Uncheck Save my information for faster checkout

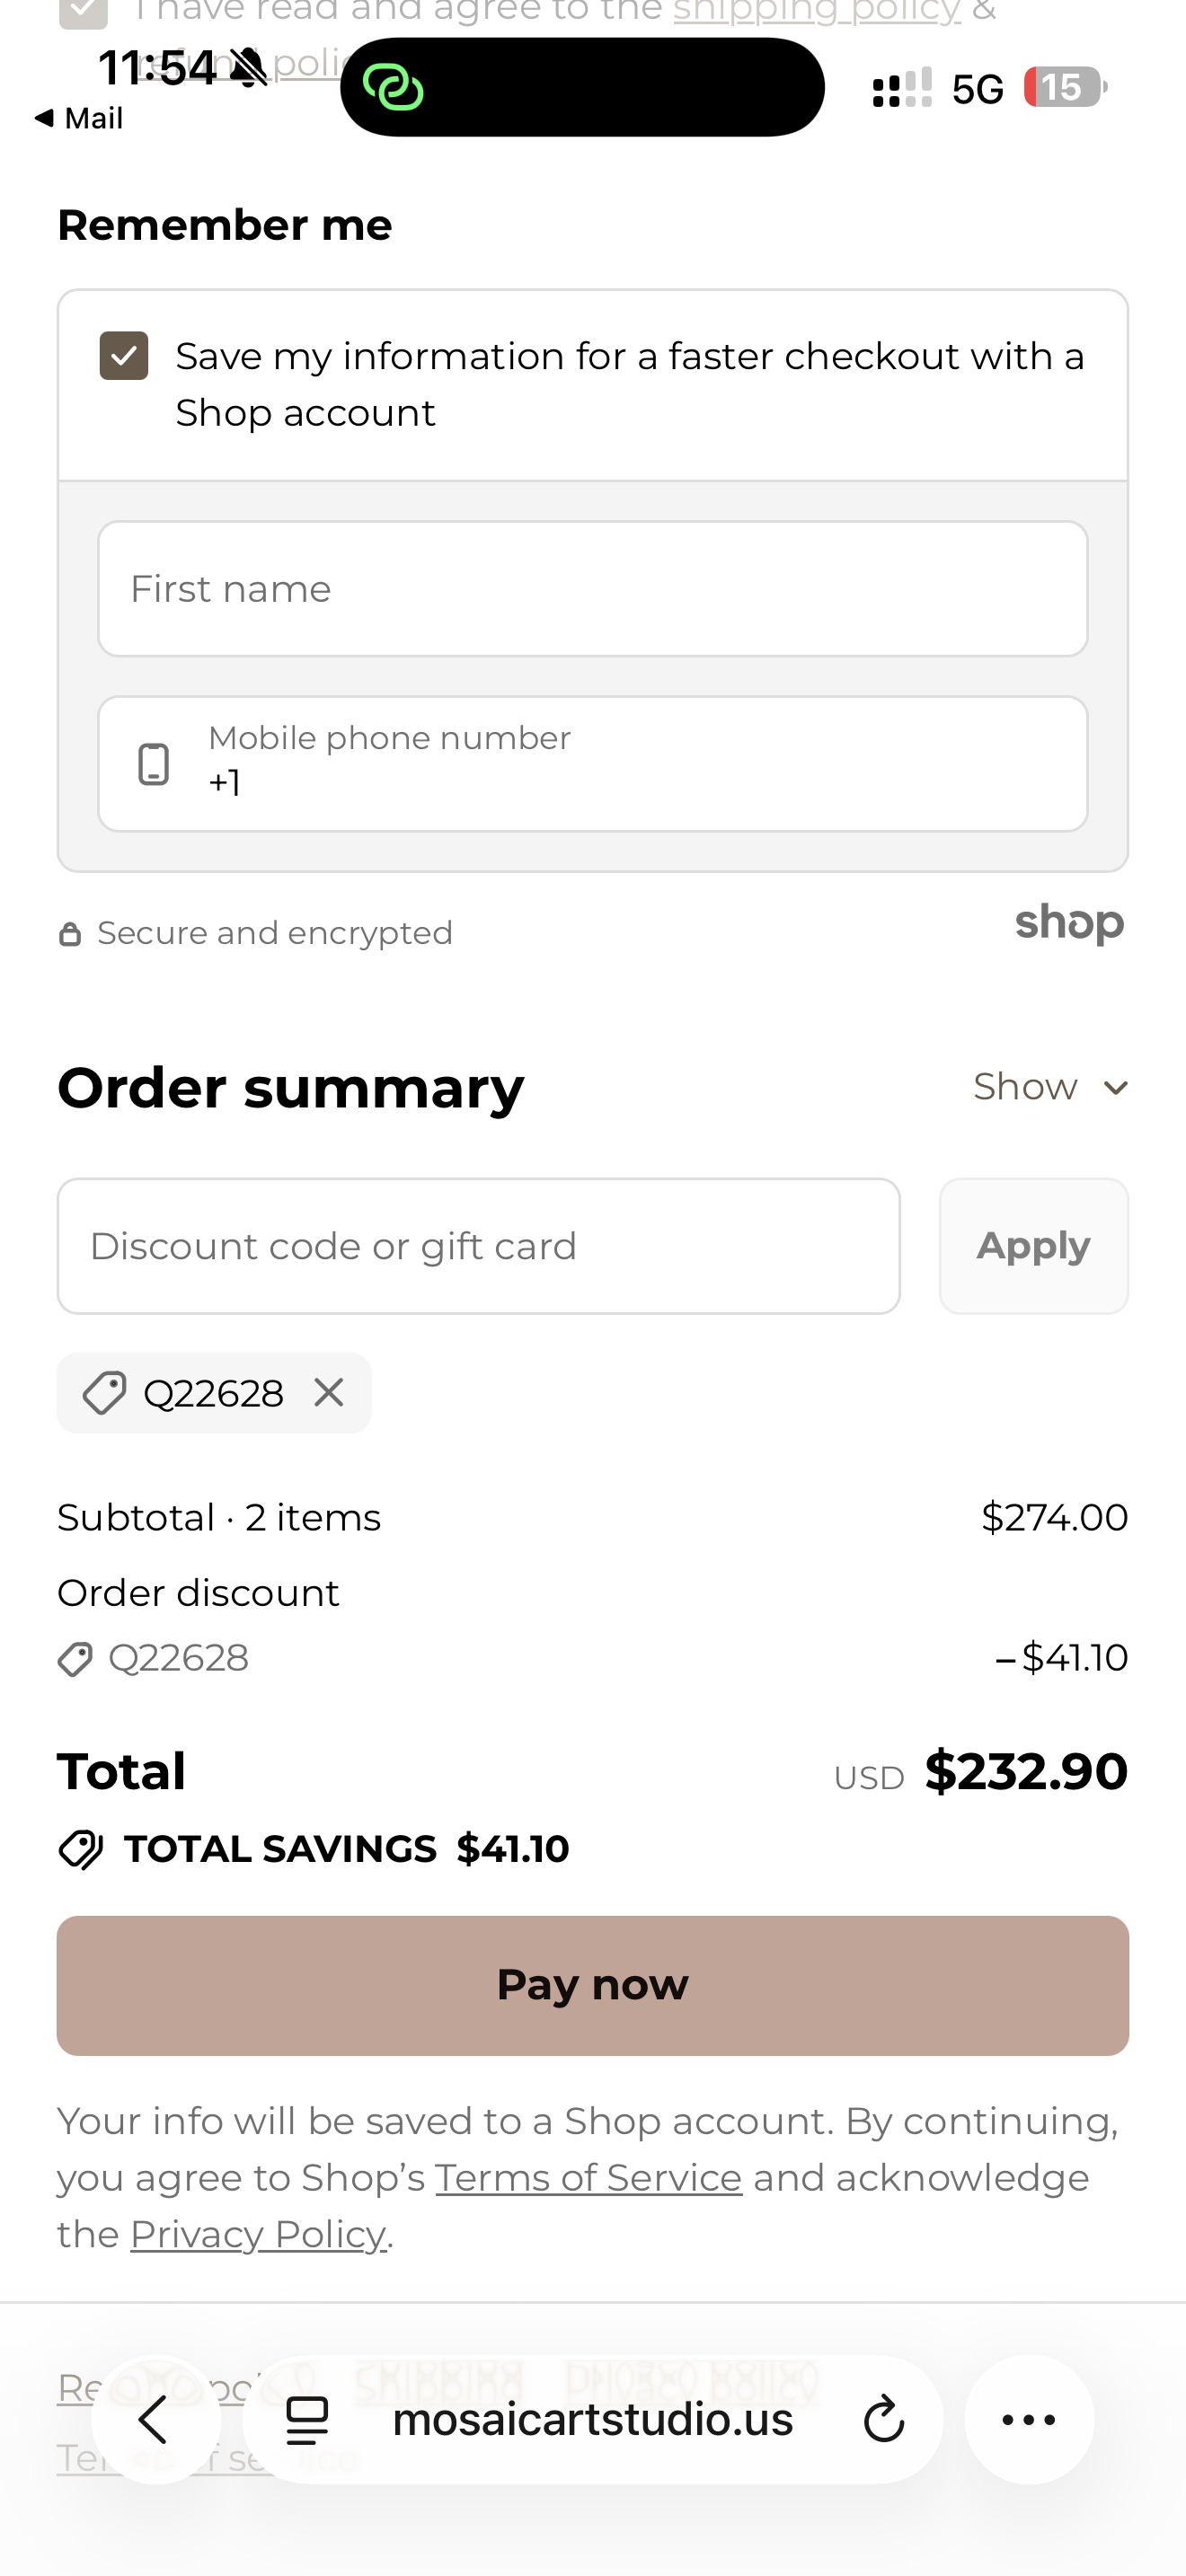[x=124, y=356]
